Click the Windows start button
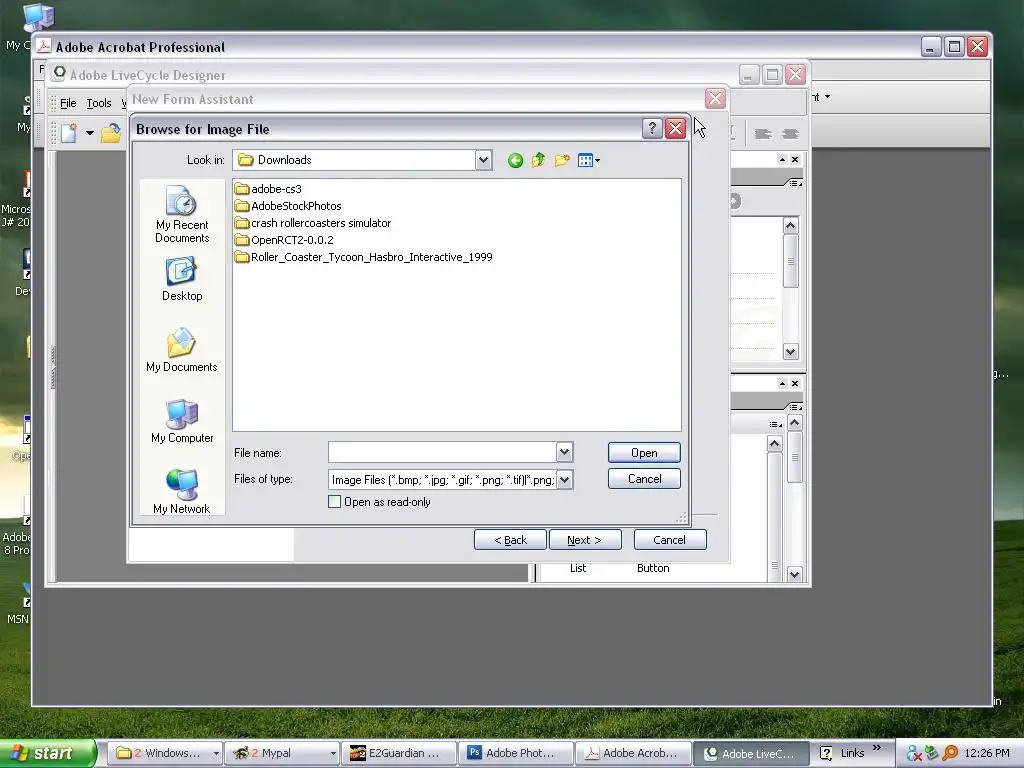 [x=46, y=753]
